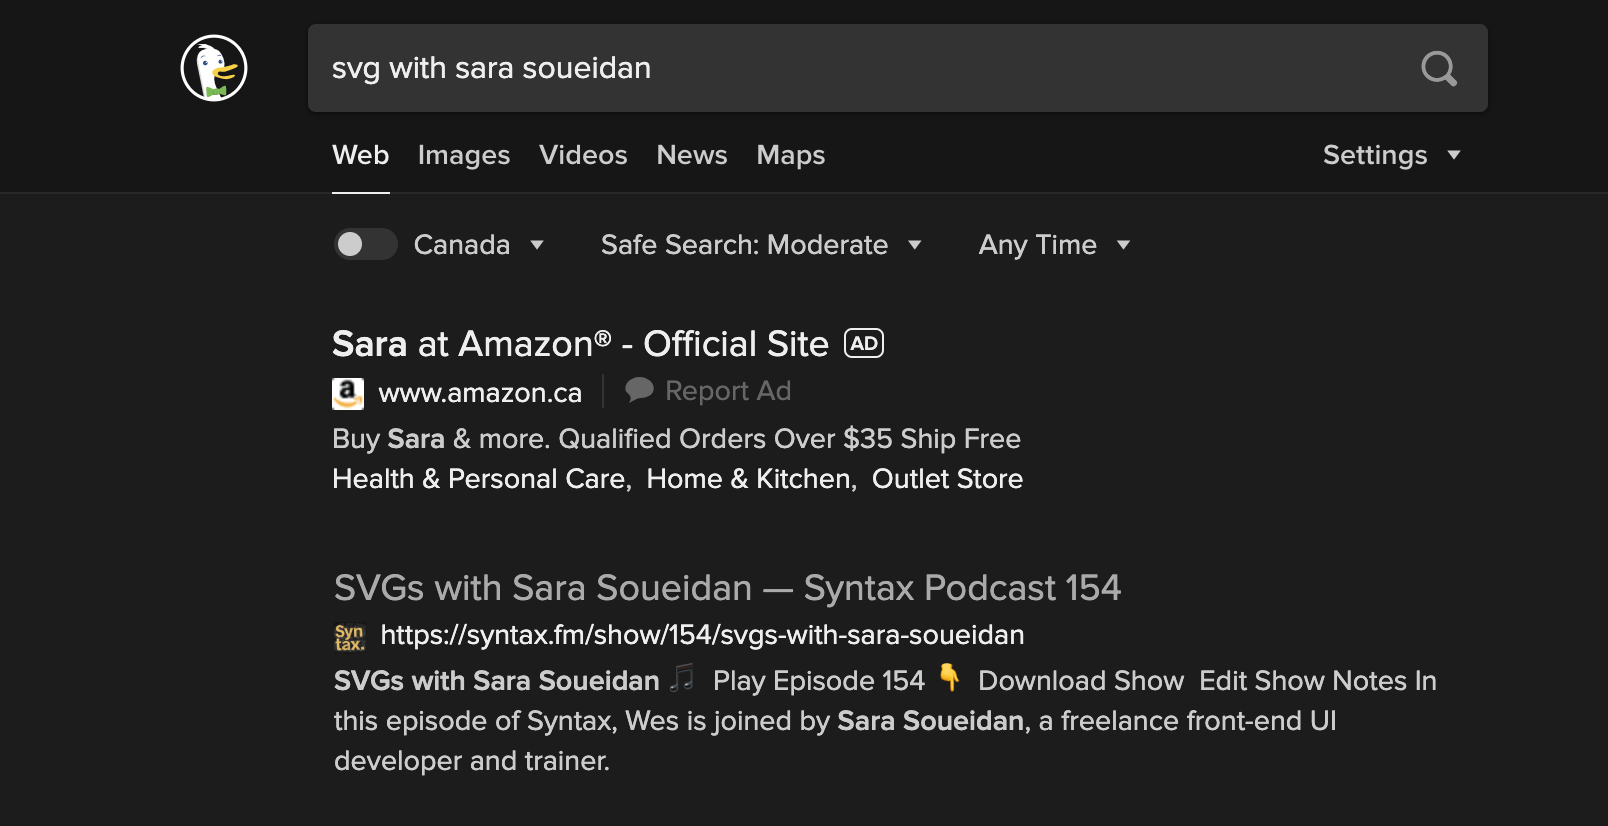Enable region-specific results with the toggle
The image size is (1608, 826).
(365, 244)
